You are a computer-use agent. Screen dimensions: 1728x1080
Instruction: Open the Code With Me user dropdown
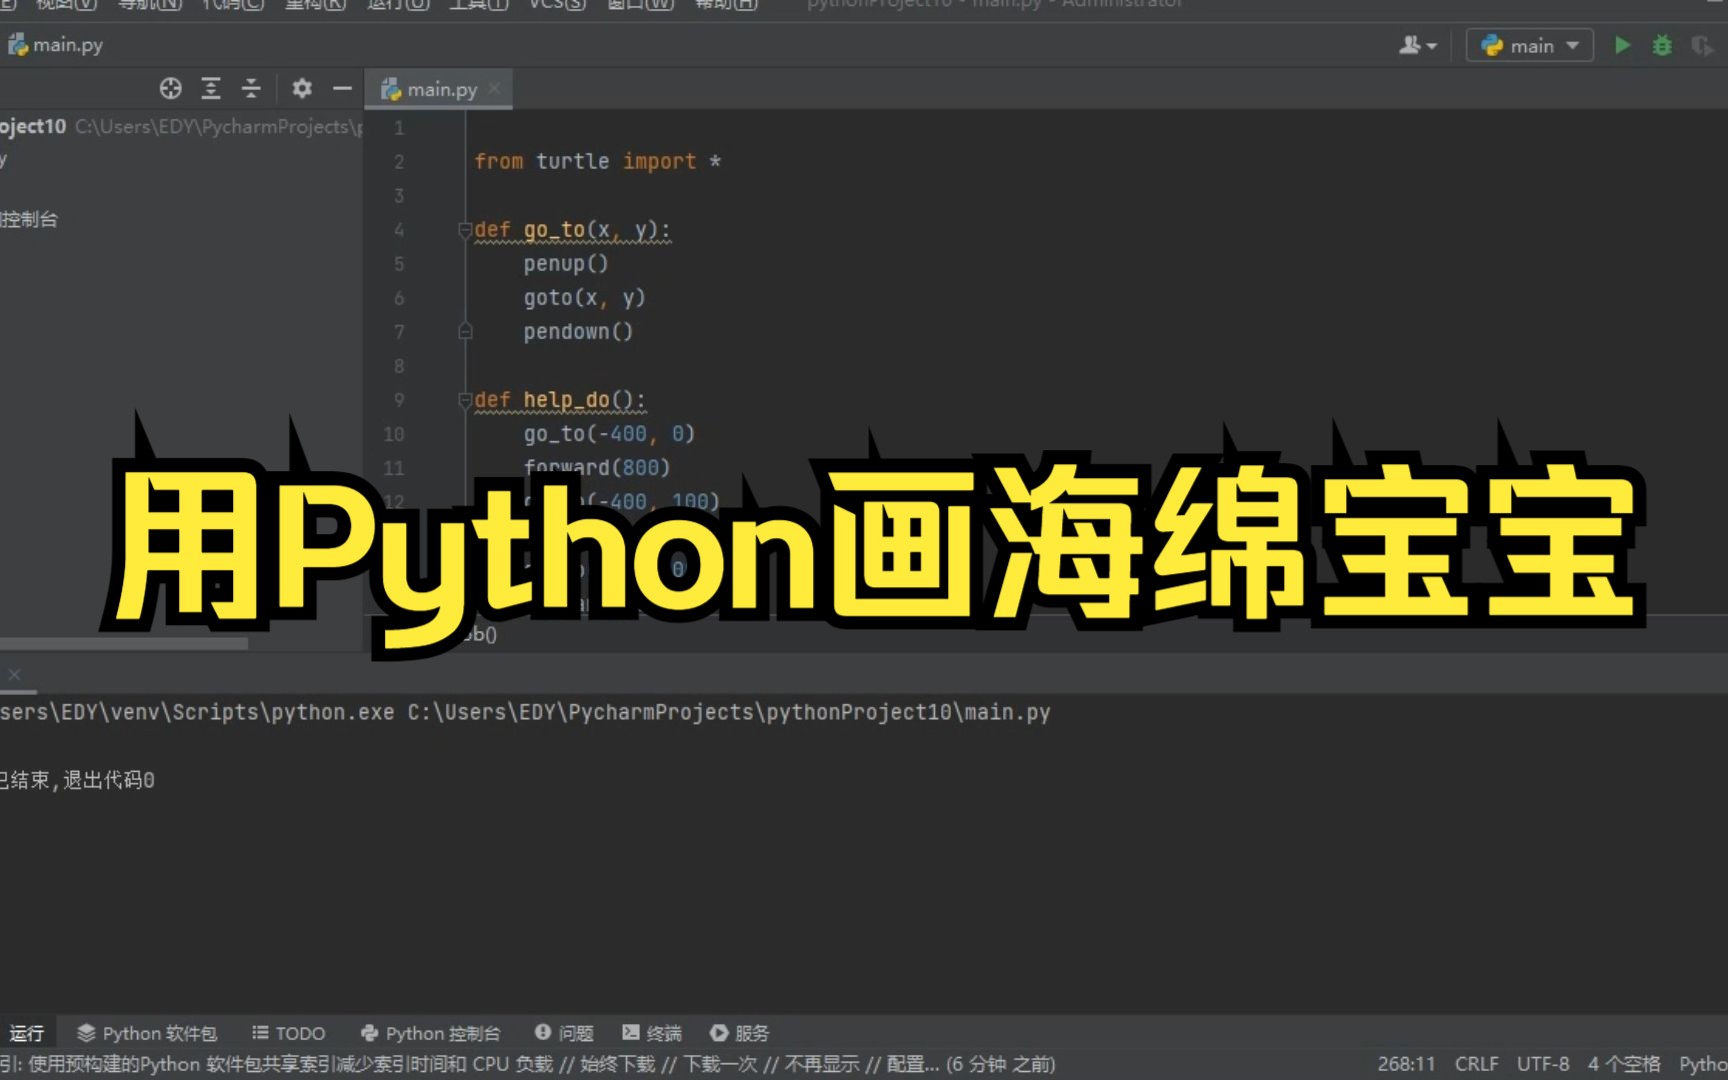click(x=1418, y=45)
